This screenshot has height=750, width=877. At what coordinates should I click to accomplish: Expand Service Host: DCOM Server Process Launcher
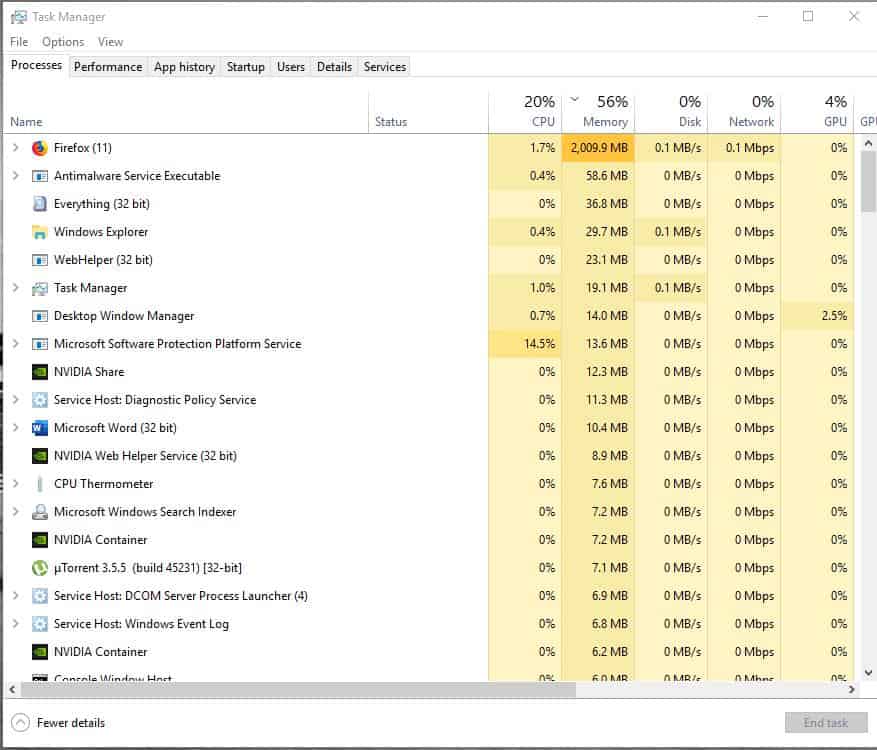(x=16, y=595)
